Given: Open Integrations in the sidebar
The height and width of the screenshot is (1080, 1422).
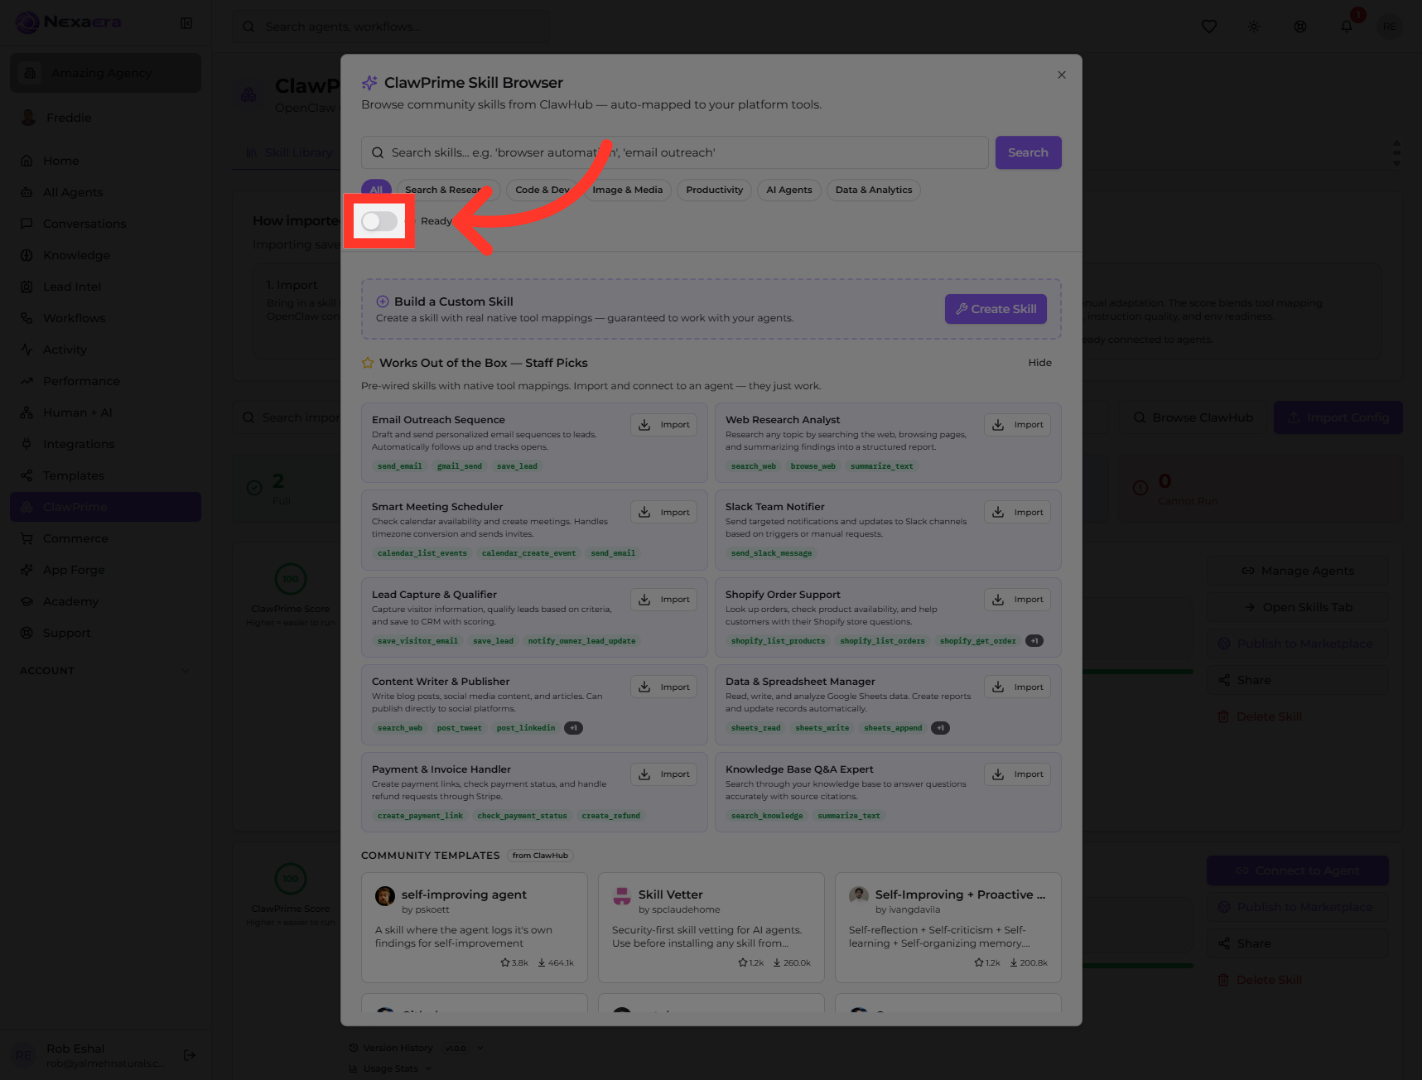Looking at the screenshot, I should pyautogui.click(x=105, y=444).
